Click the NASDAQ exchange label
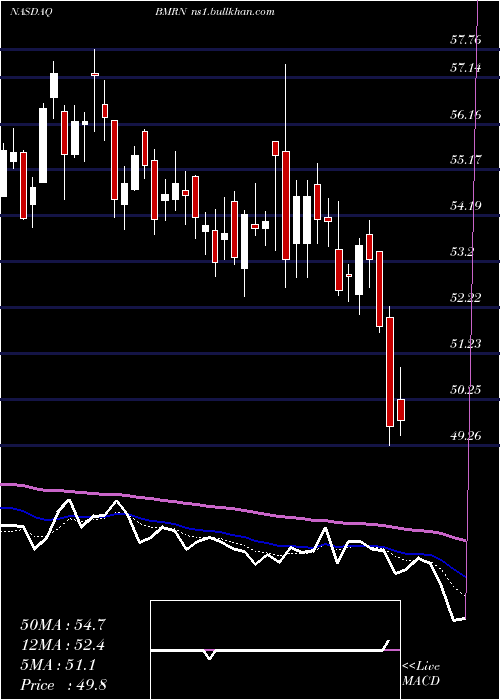 point(29,12)
